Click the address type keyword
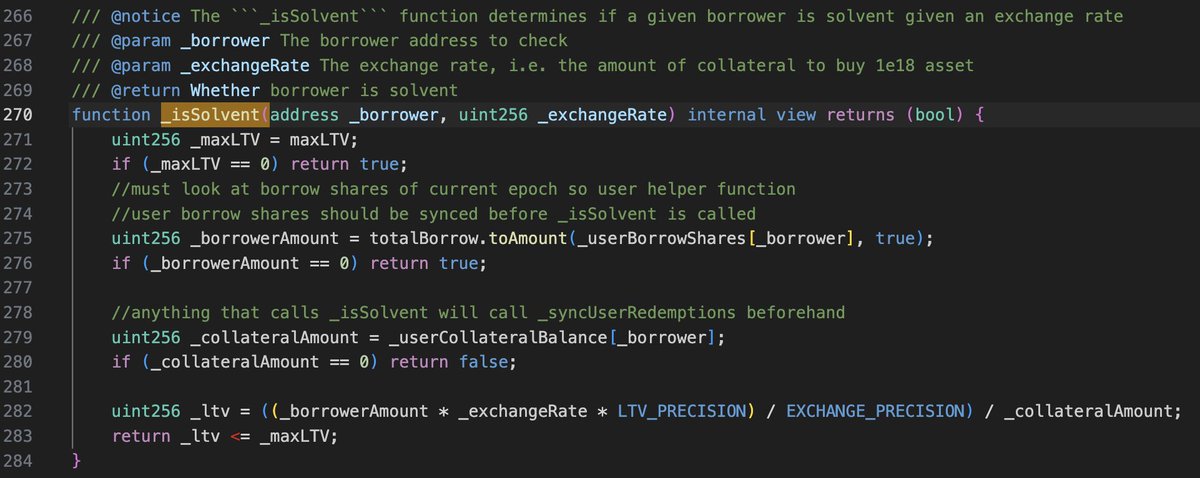The height and width of the screenshot is (478, 1200). click(x=303, y=115)
